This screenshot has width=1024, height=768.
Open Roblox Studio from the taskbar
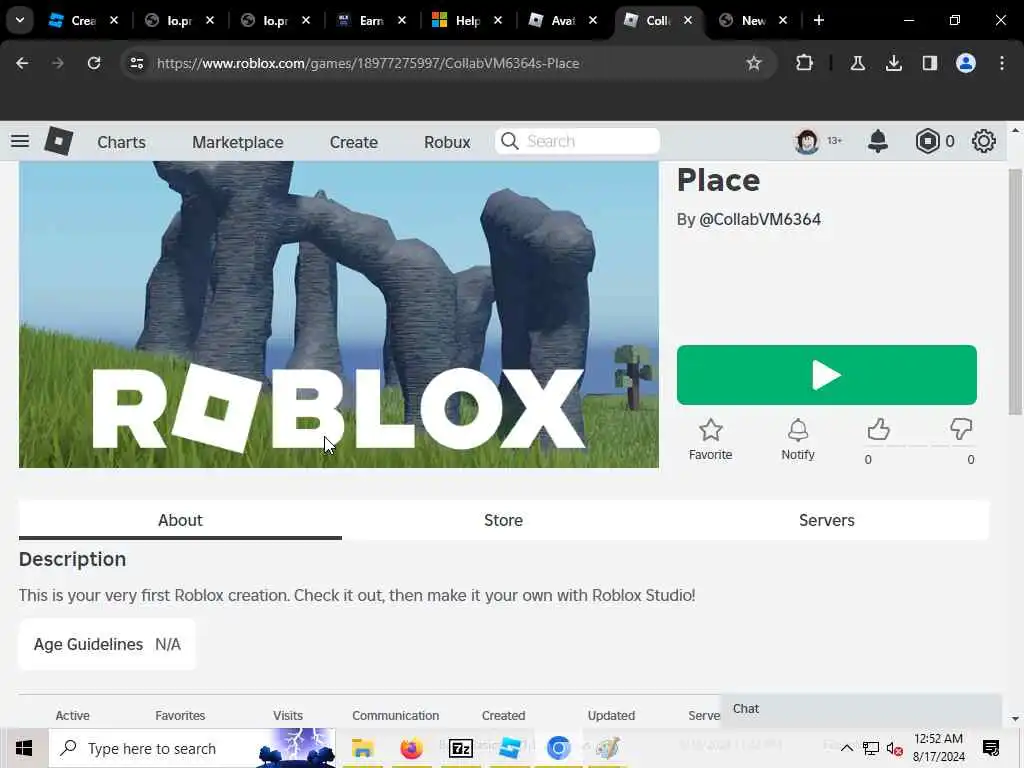(x=509, y=748)
